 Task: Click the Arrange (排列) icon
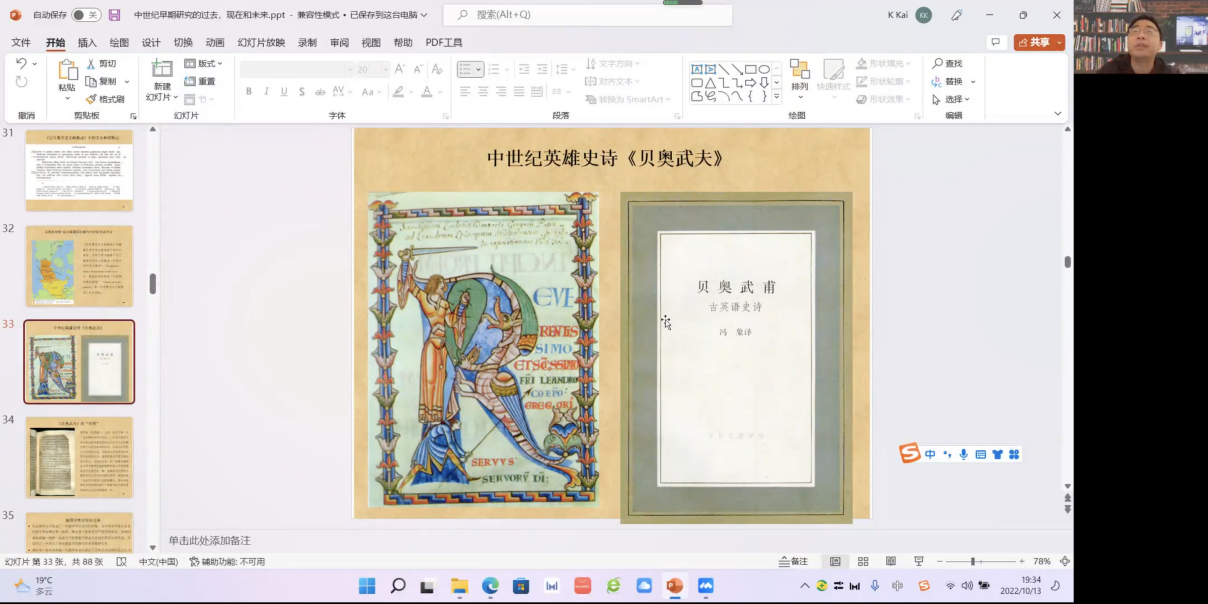pyautogui.click(x=799, y=70)
